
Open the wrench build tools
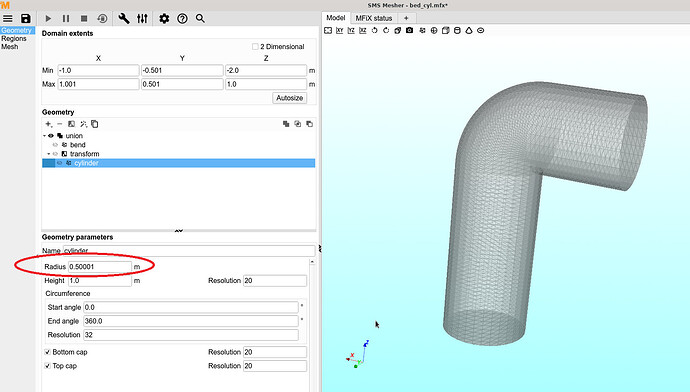tap(124, 18)
